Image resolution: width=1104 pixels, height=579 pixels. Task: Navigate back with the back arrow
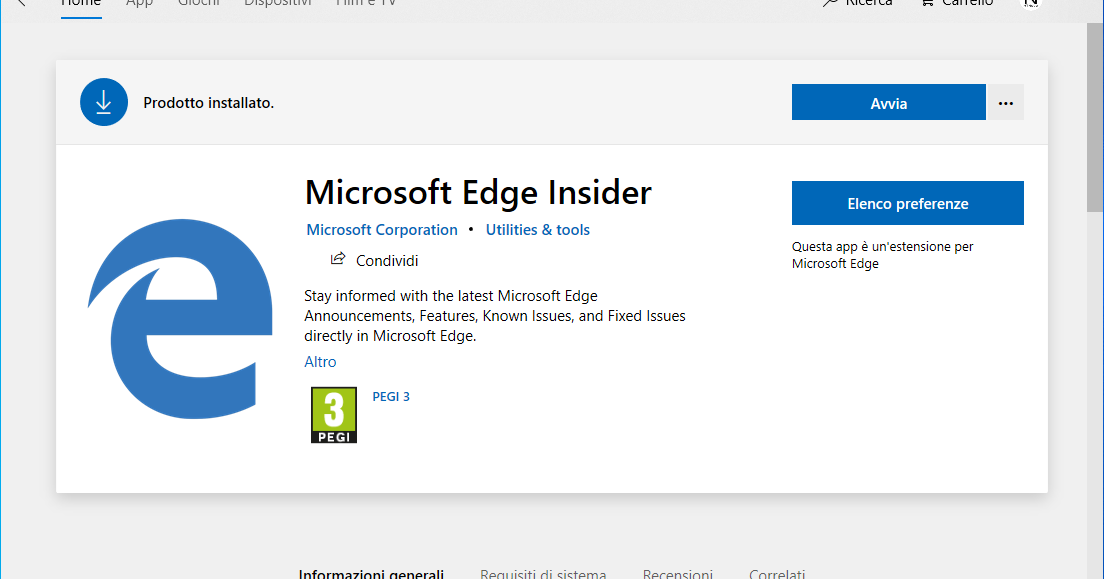pos(22,4)
